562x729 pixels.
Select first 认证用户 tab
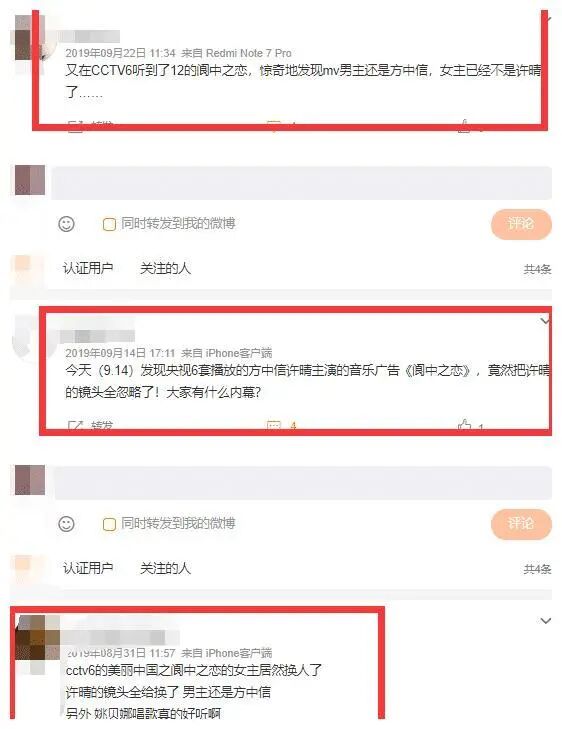[x=88, y=268]
